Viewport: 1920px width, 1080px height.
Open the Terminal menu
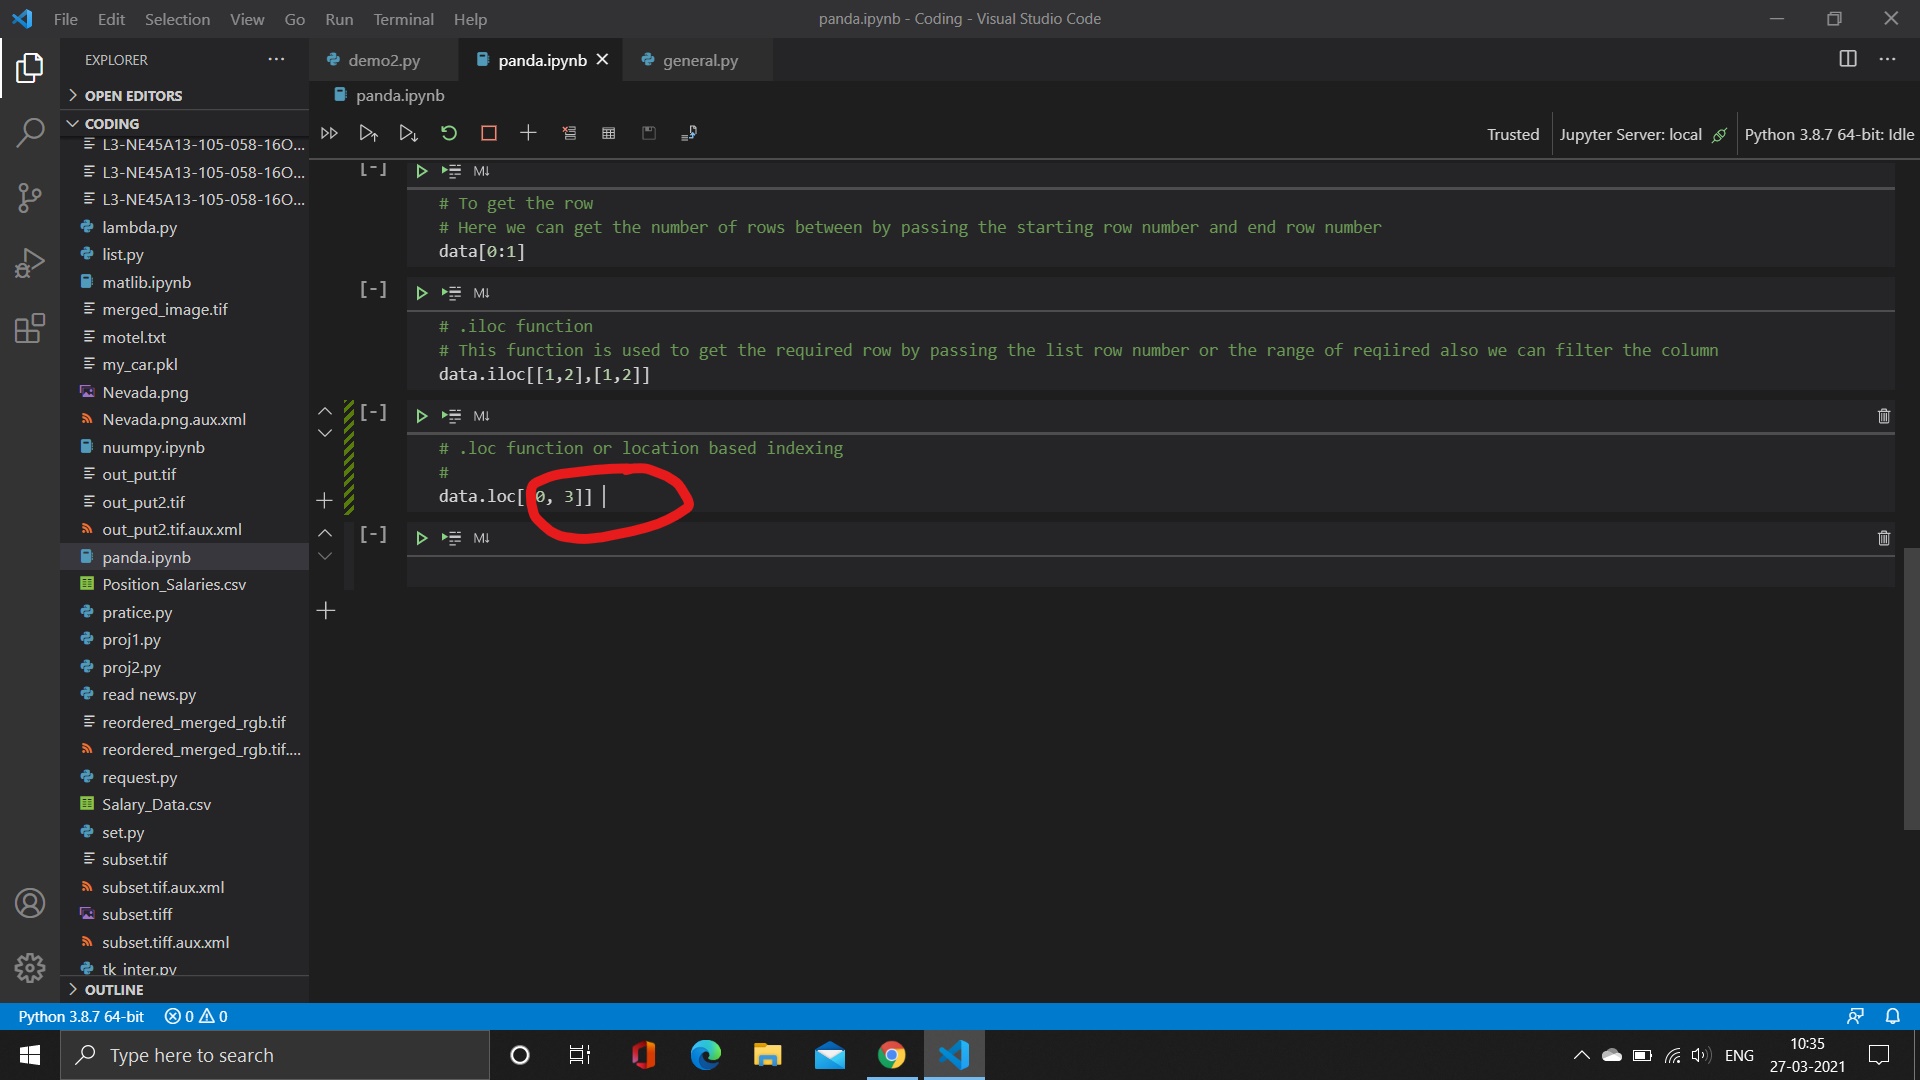[403, 19]
